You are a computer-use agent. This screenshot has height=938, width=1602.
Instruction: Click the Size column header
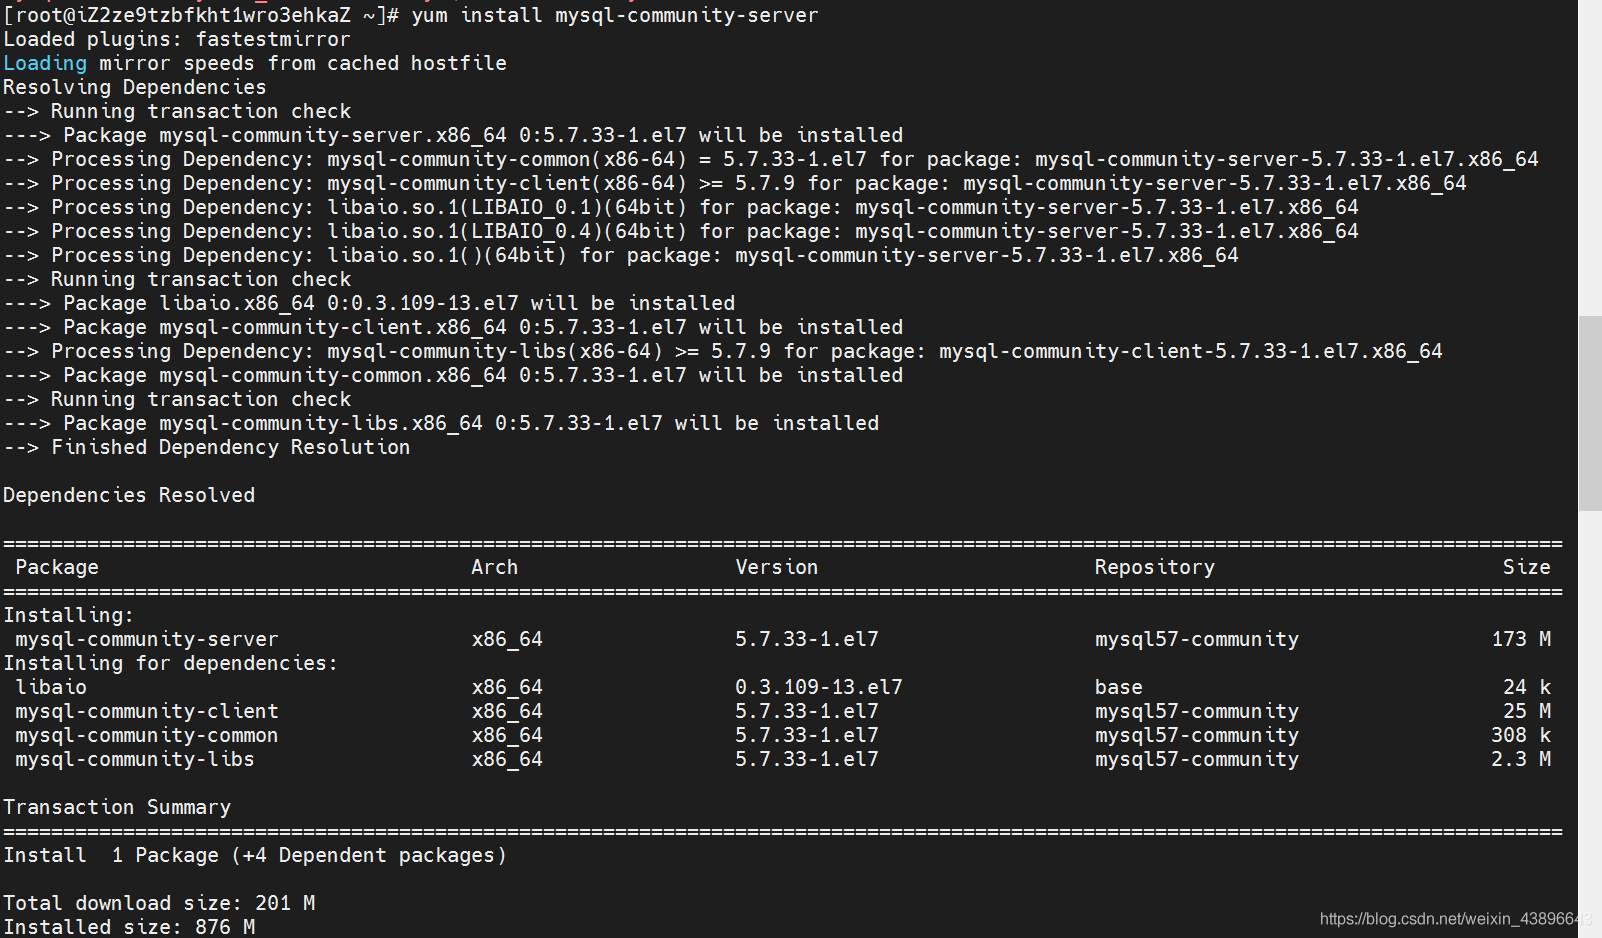[x=1527, y=567]
